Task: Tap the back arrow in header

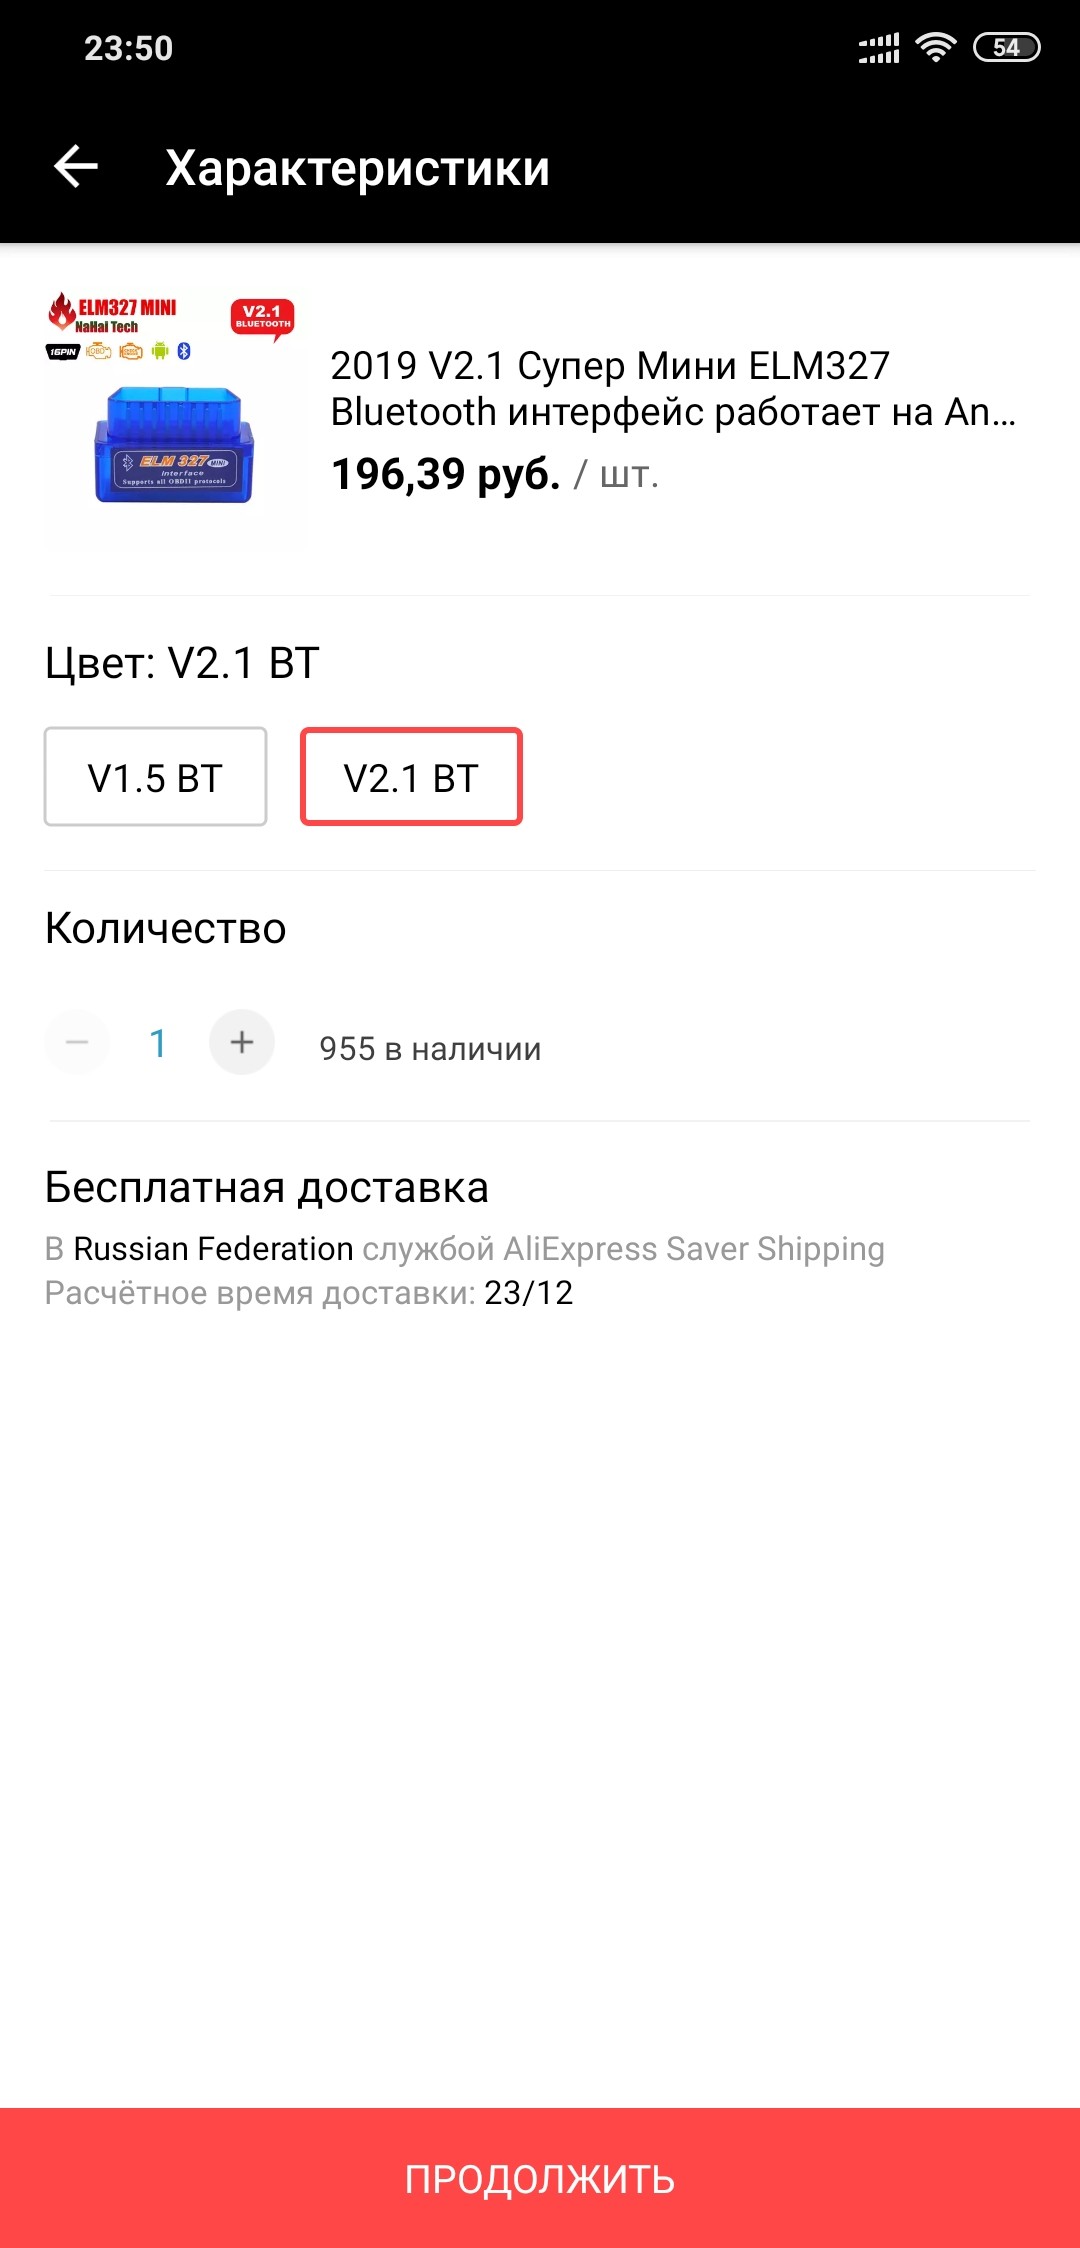Action: coord(76,167)
